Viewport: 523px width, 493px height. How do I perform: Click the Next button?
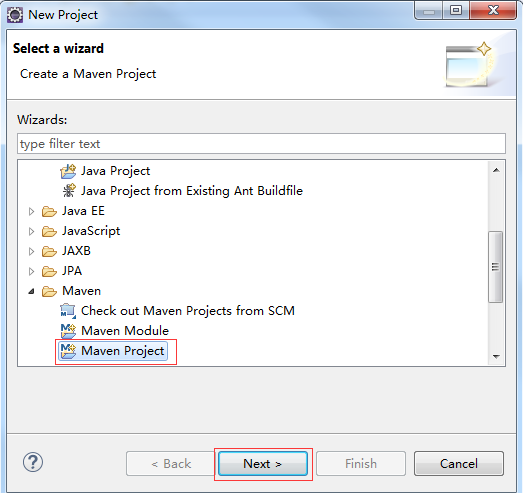263,464
